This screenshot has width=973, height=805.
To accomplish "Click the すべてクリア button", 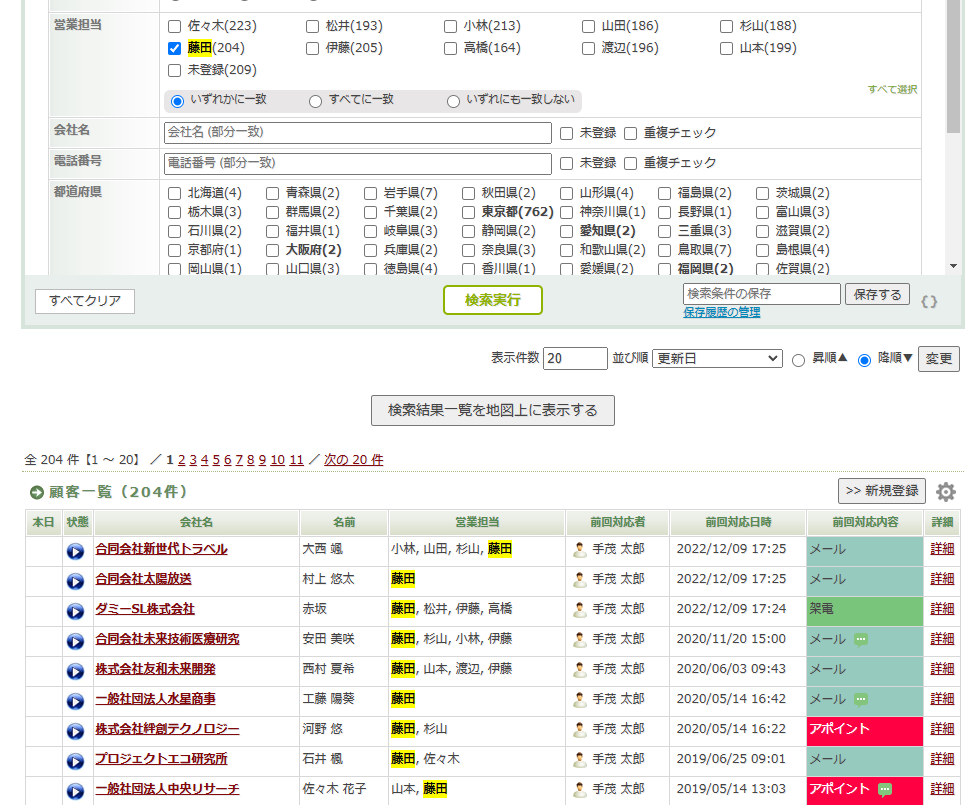I will coord(85,301).
